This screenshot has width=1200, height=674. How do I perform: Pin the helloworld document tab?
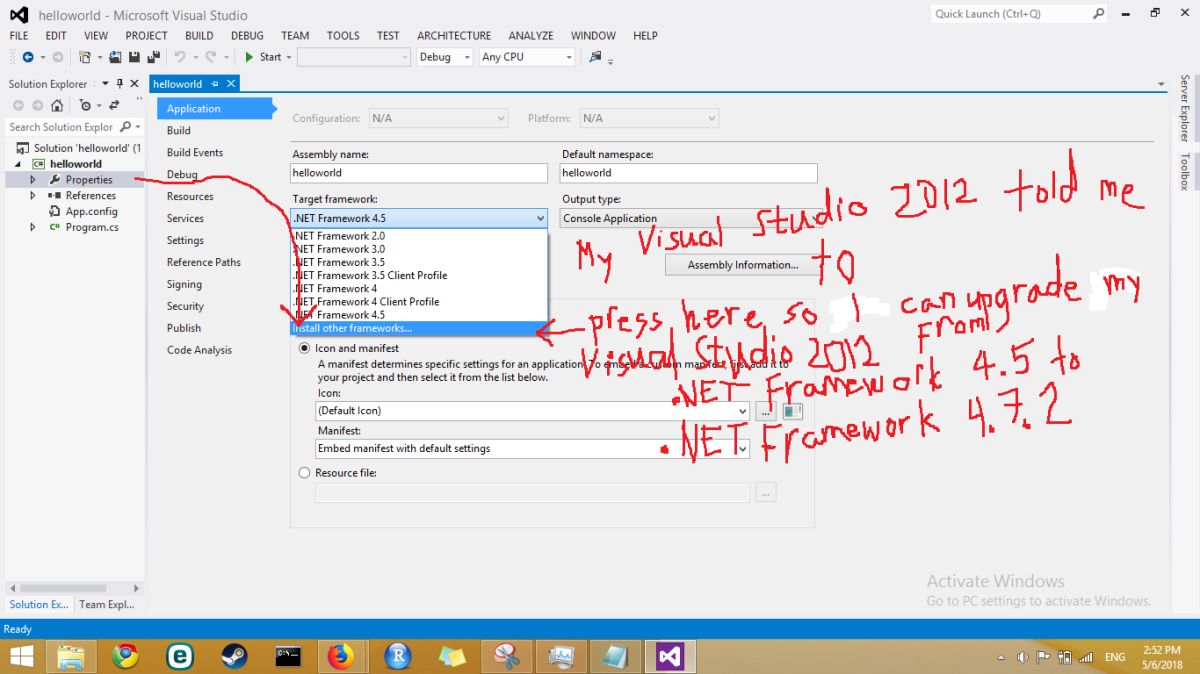coord(215,84)
